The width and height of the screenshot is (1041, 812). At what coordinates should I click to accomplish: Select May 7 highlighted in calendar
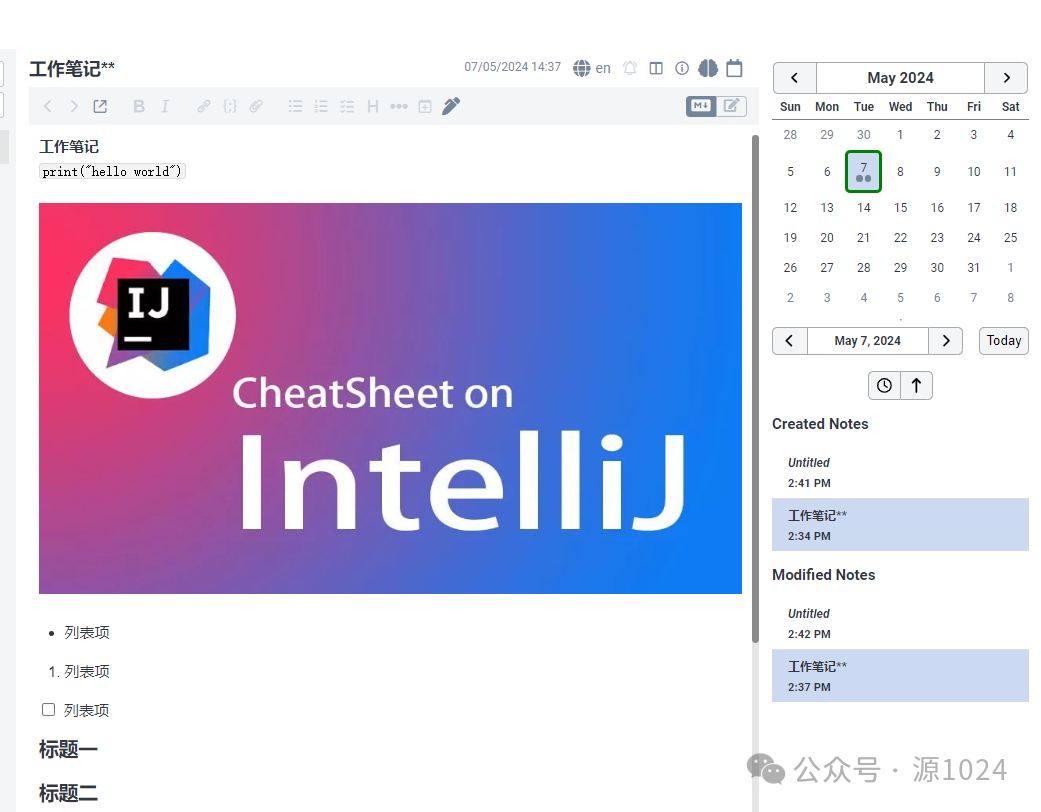[x=863, y=172]
